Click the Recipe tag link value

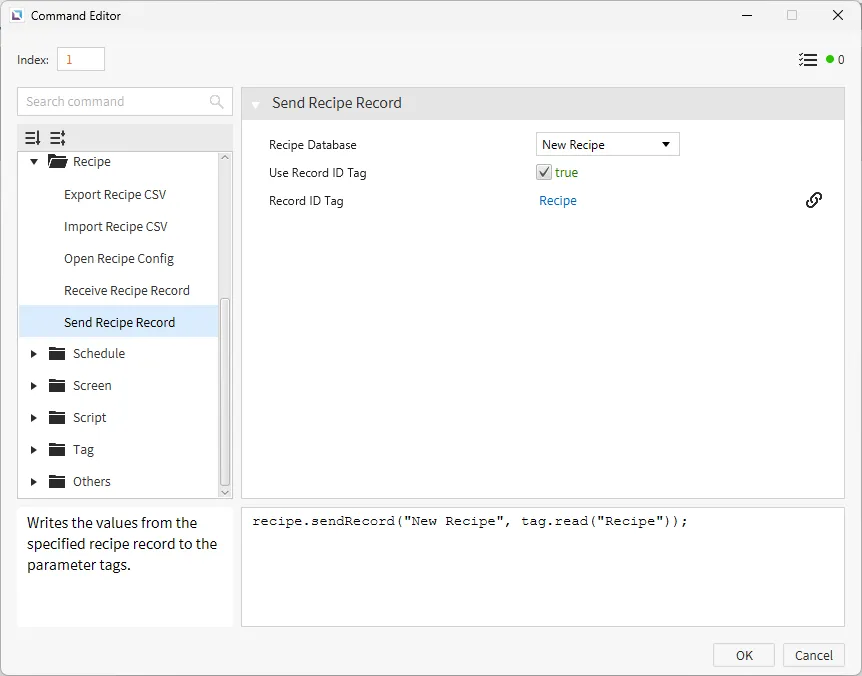tap(558, 201)
